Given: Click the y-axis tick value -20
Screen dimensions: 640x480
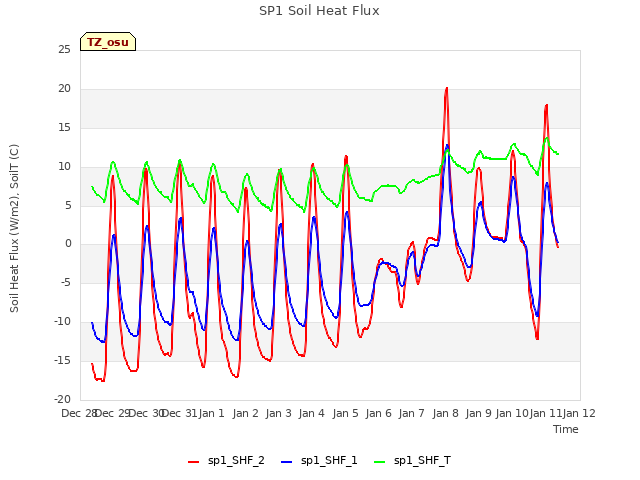Looking at the screenshot, I should [x=63, y=399].
